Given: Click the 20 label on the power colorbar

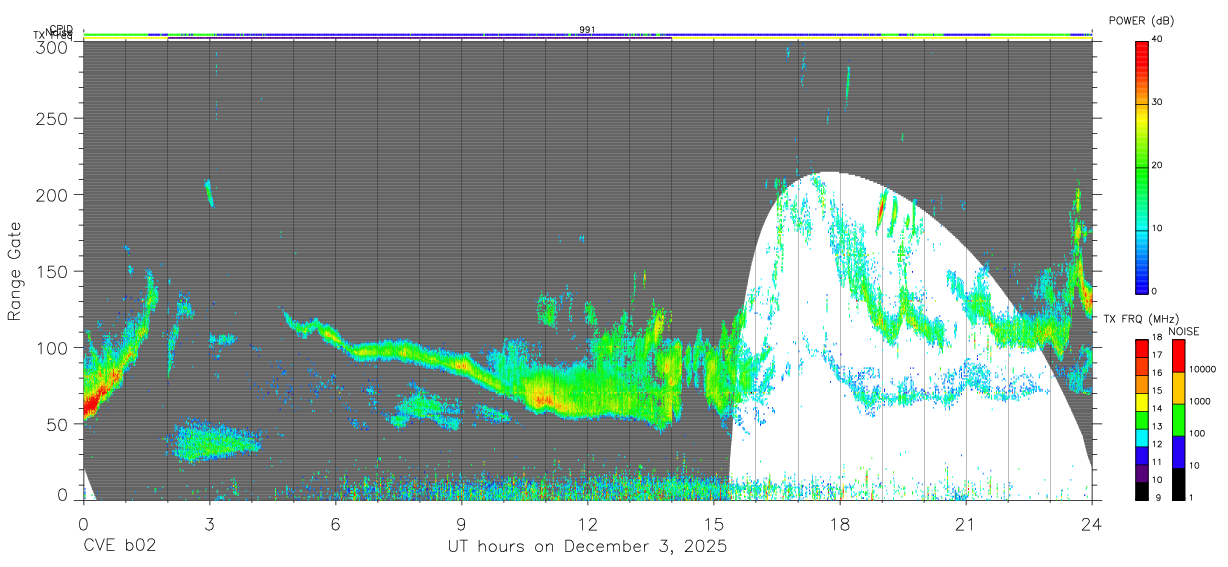Looking at the screenshot, I should (1158, 165).
